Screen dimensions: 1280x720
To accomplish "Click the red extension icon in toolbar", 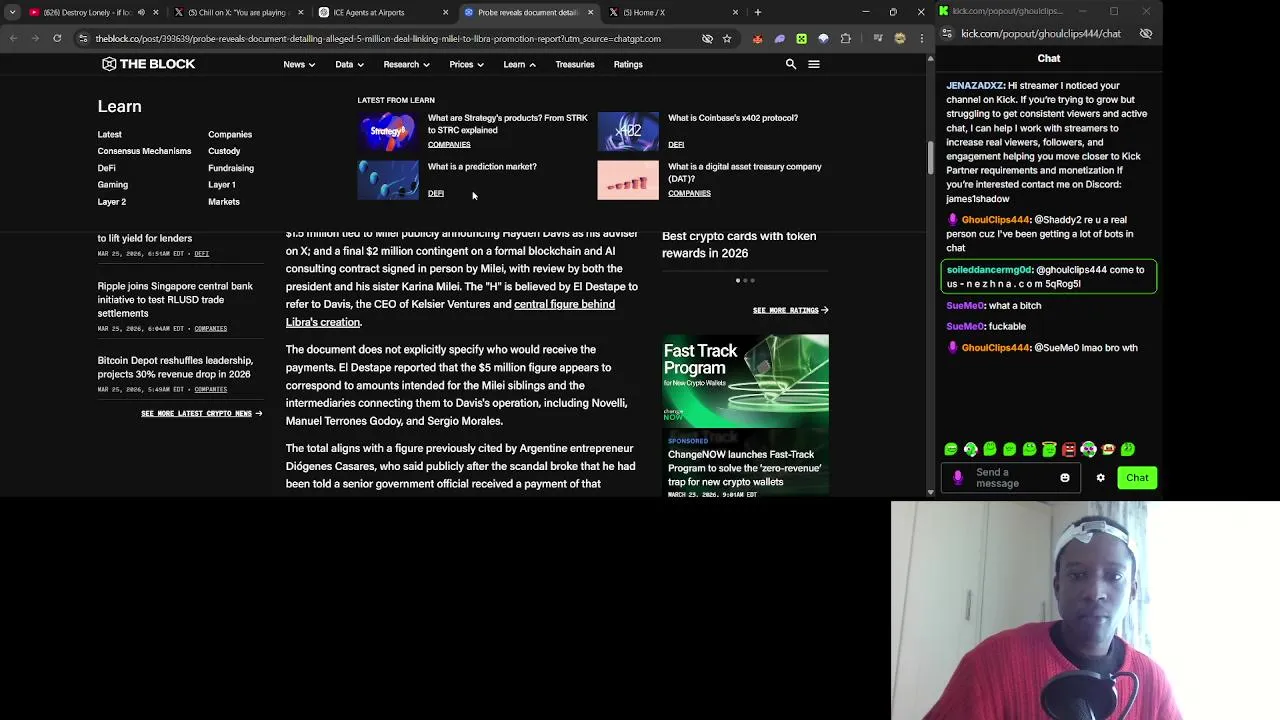I will point(757,38).
